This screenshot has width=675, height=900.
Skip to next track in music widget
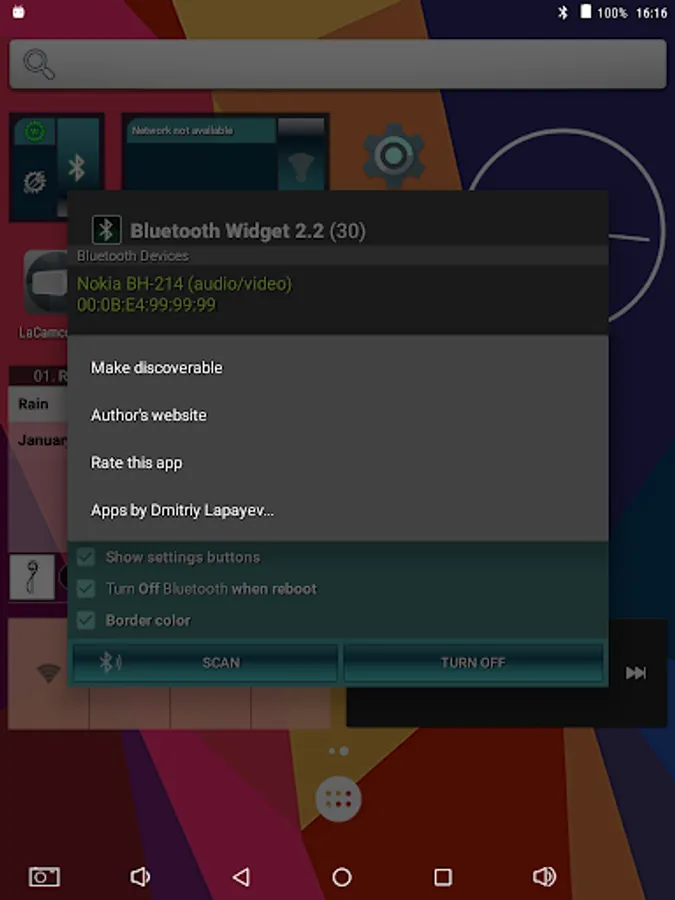(636, 672)
